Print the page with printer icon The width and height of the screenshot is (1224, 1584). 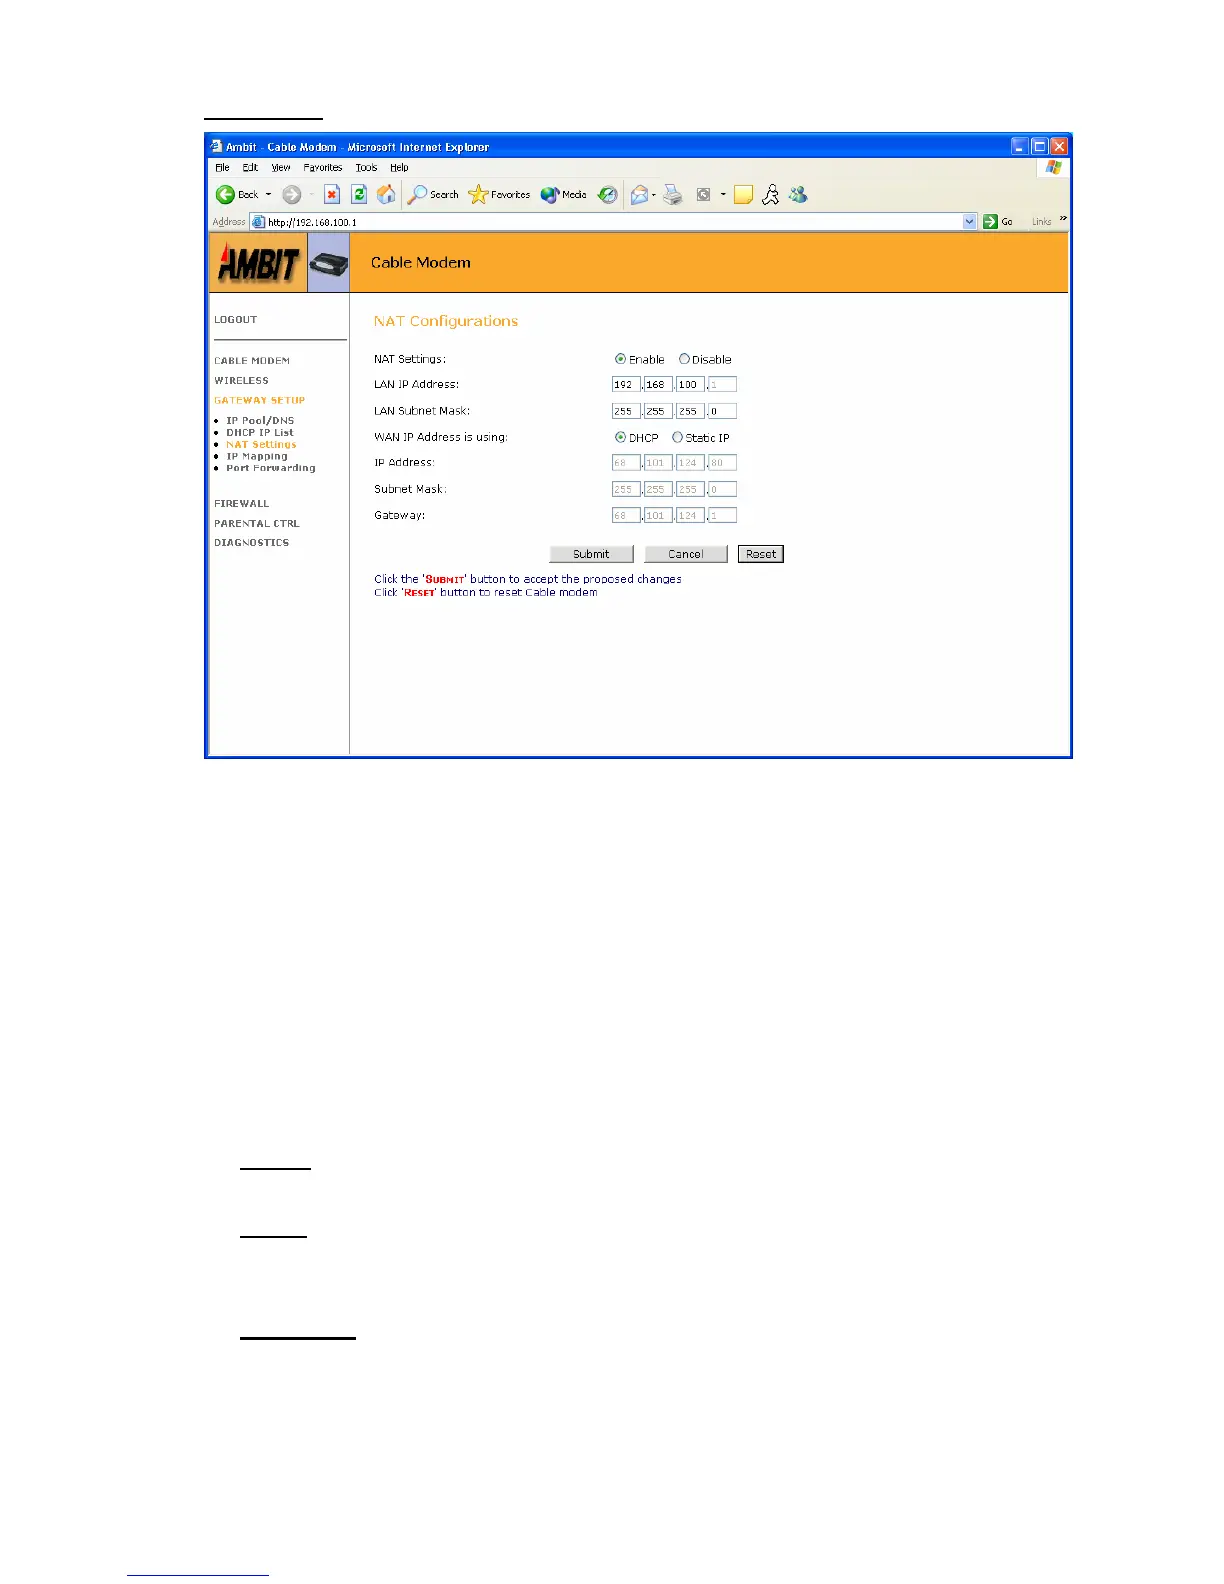(x=673, y=194)
